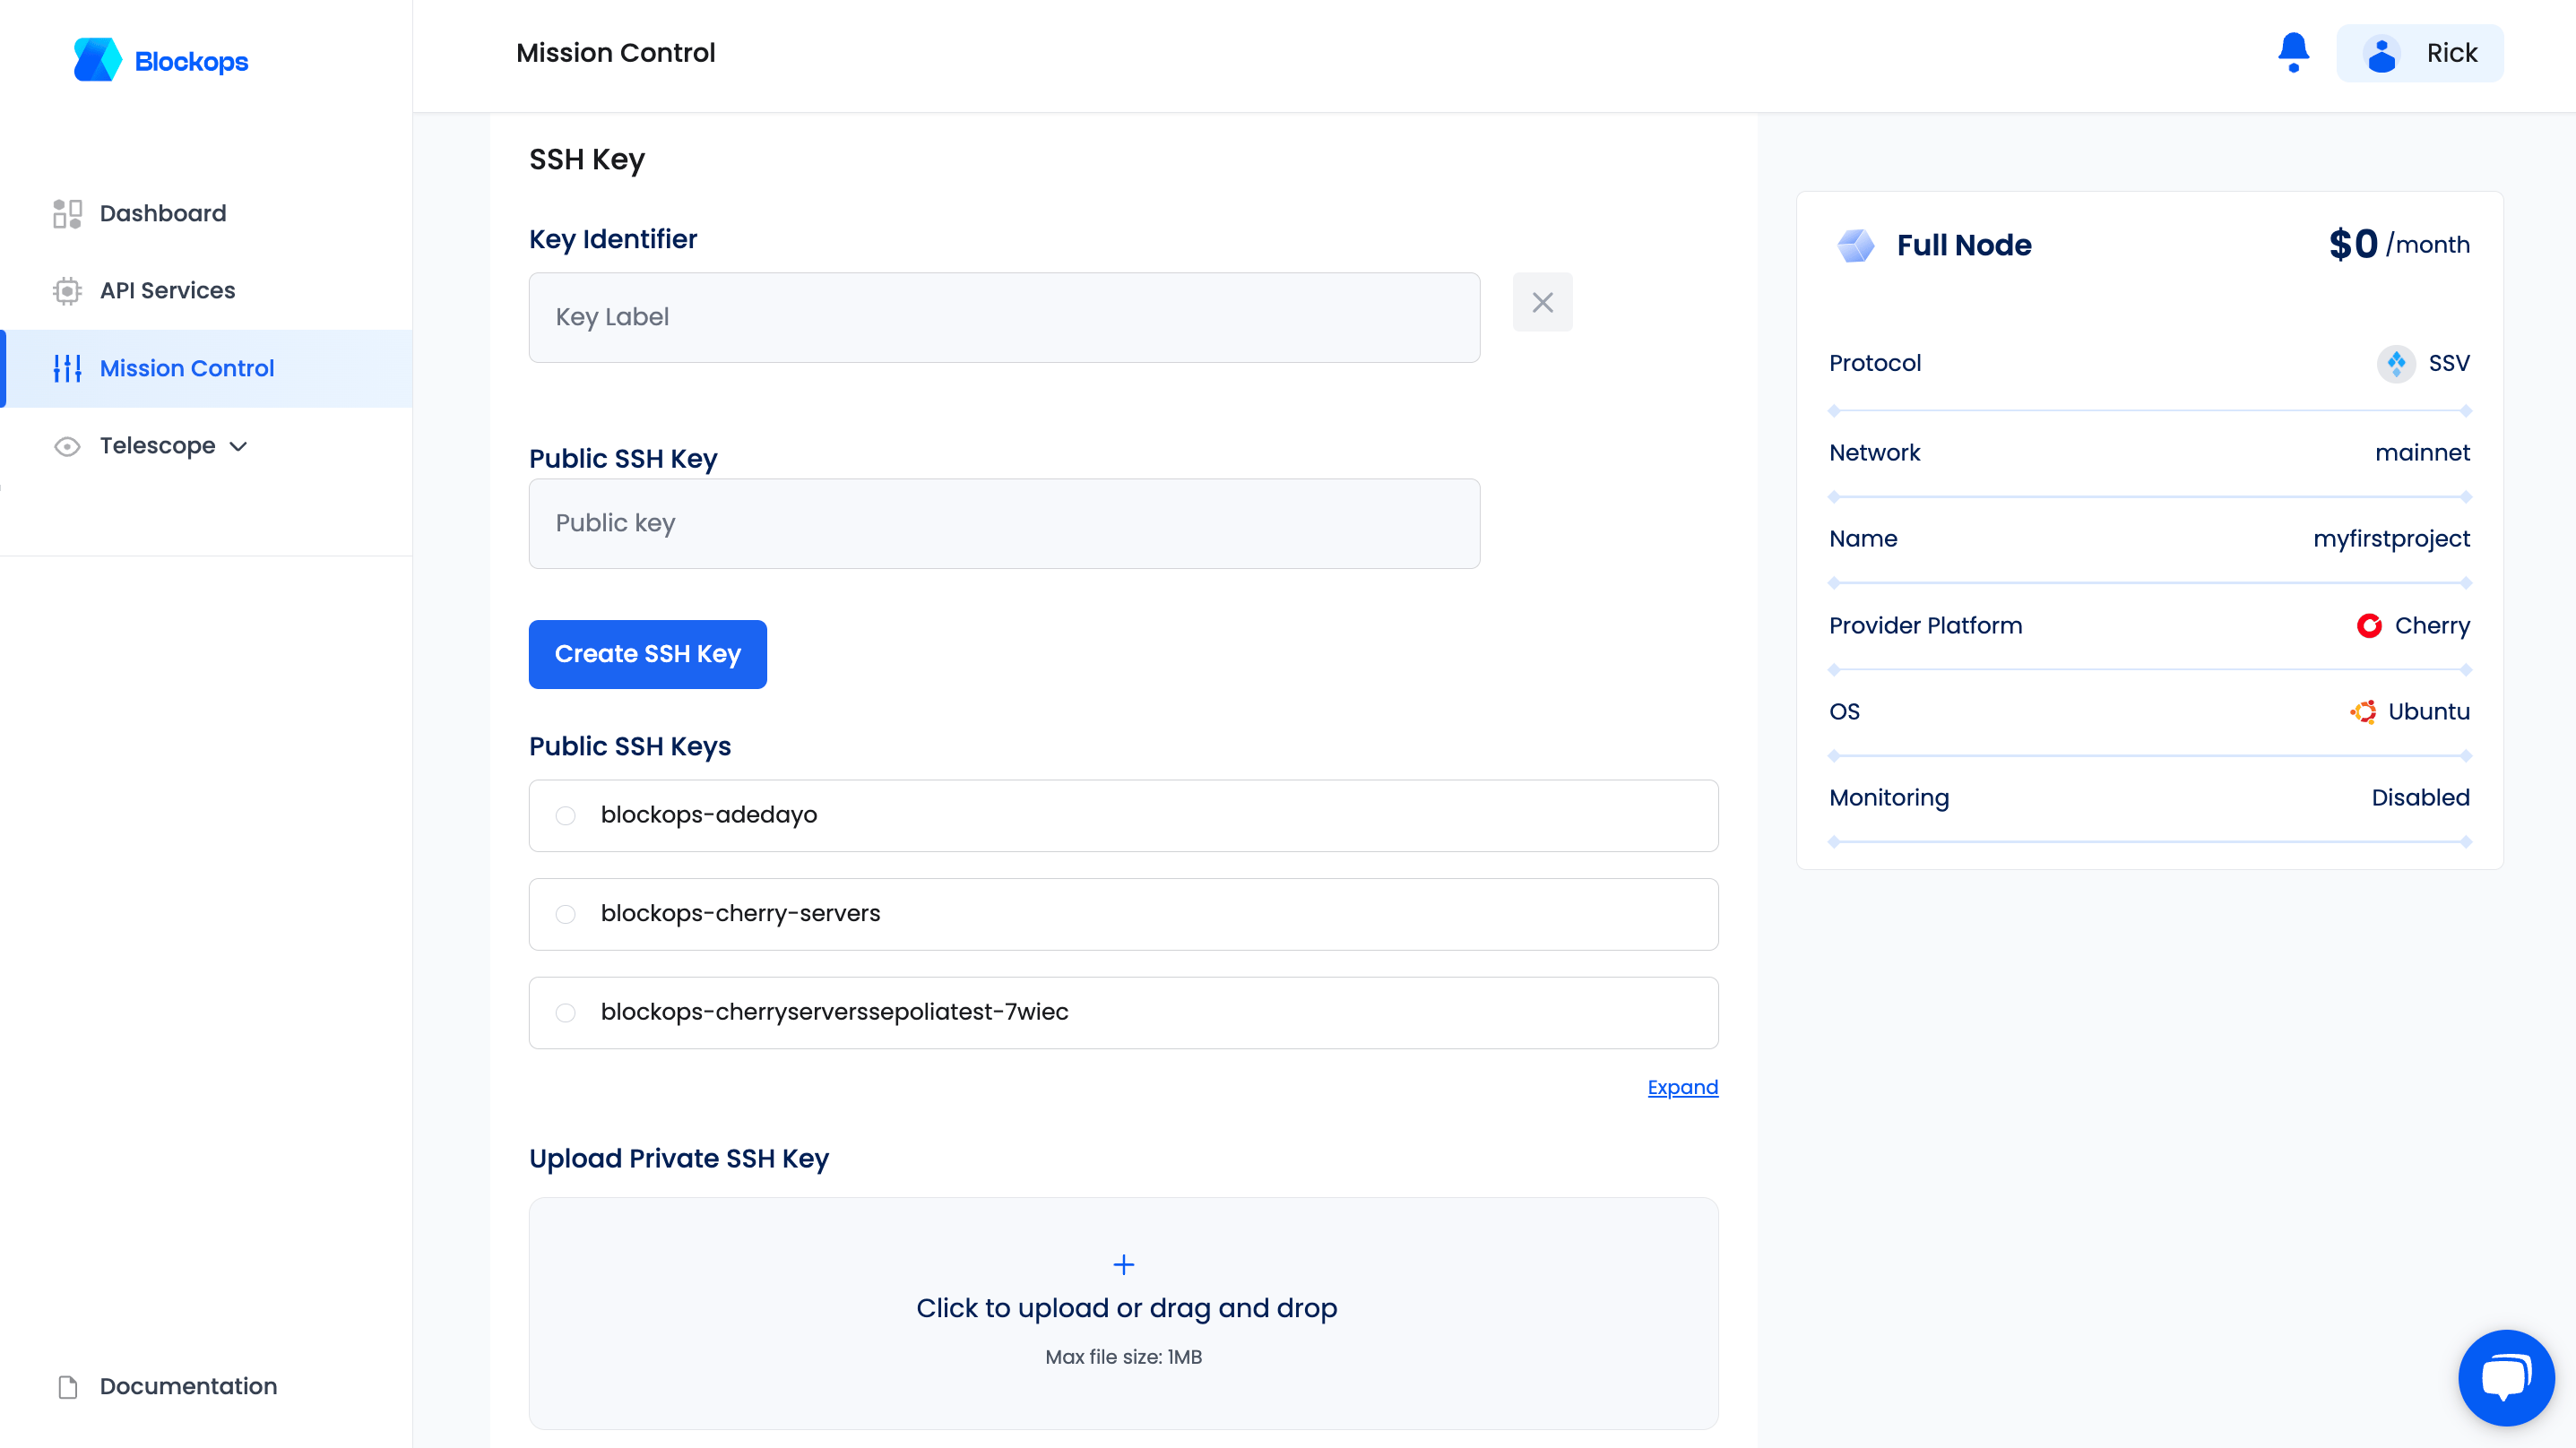
Task: Click the Mission Control page title
Action: pos(615,53)
